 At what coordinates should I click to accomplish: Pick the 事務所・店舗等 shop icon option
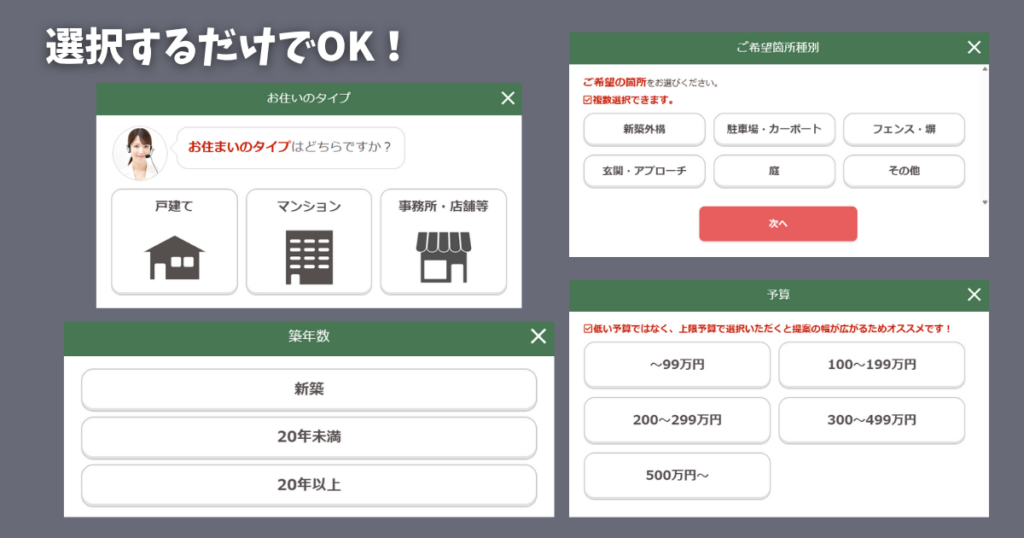pos(443,242)
